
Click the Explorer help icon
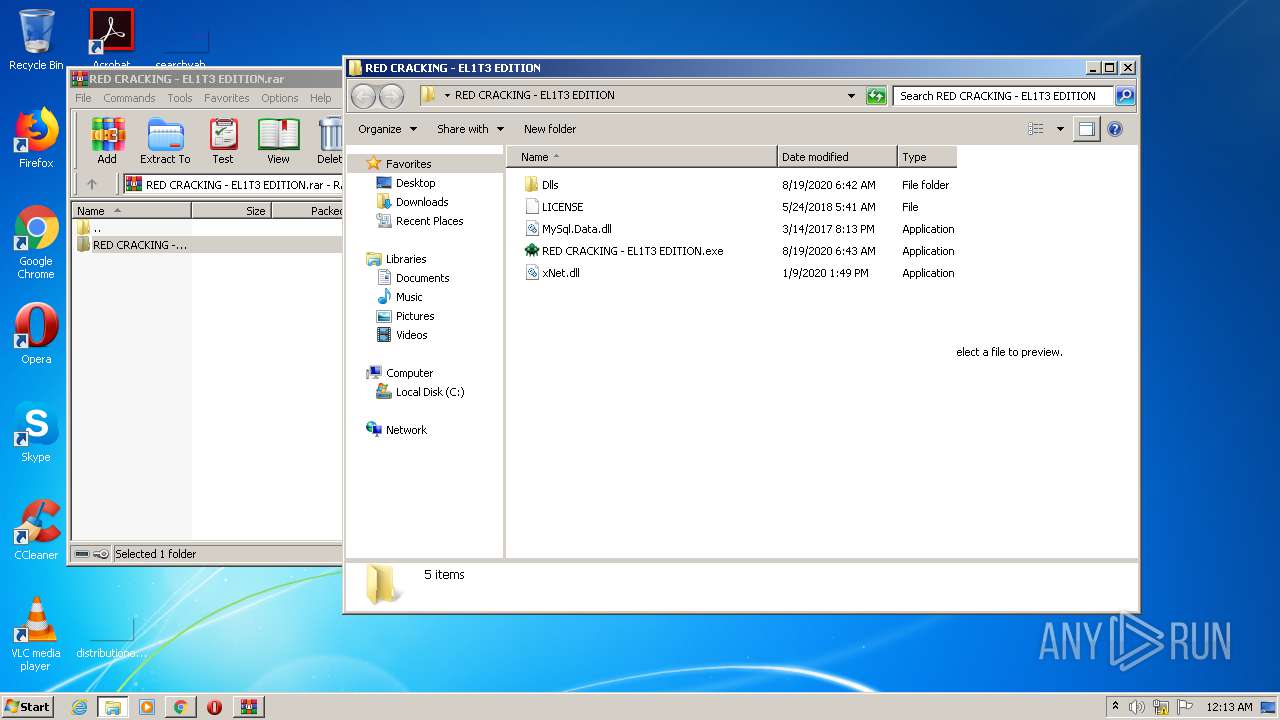pyautogui.click(x=1115, y=129)
